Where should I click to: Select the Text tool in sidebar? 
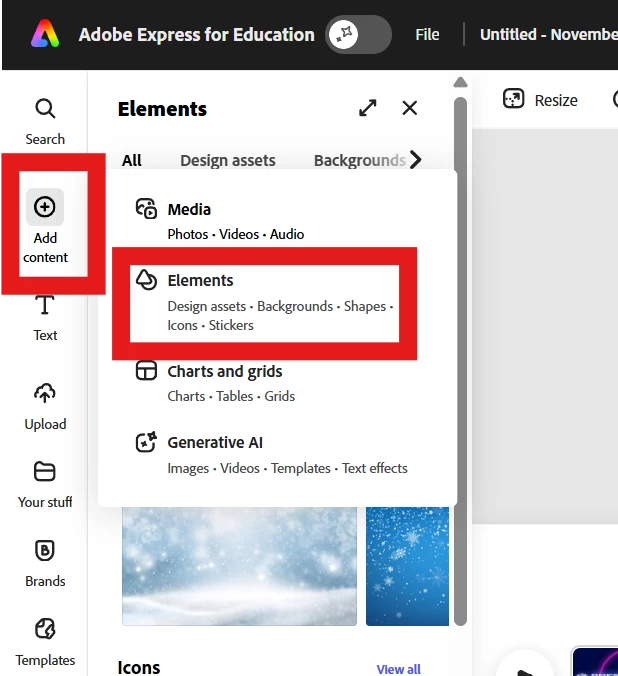[x=45, y=318]
